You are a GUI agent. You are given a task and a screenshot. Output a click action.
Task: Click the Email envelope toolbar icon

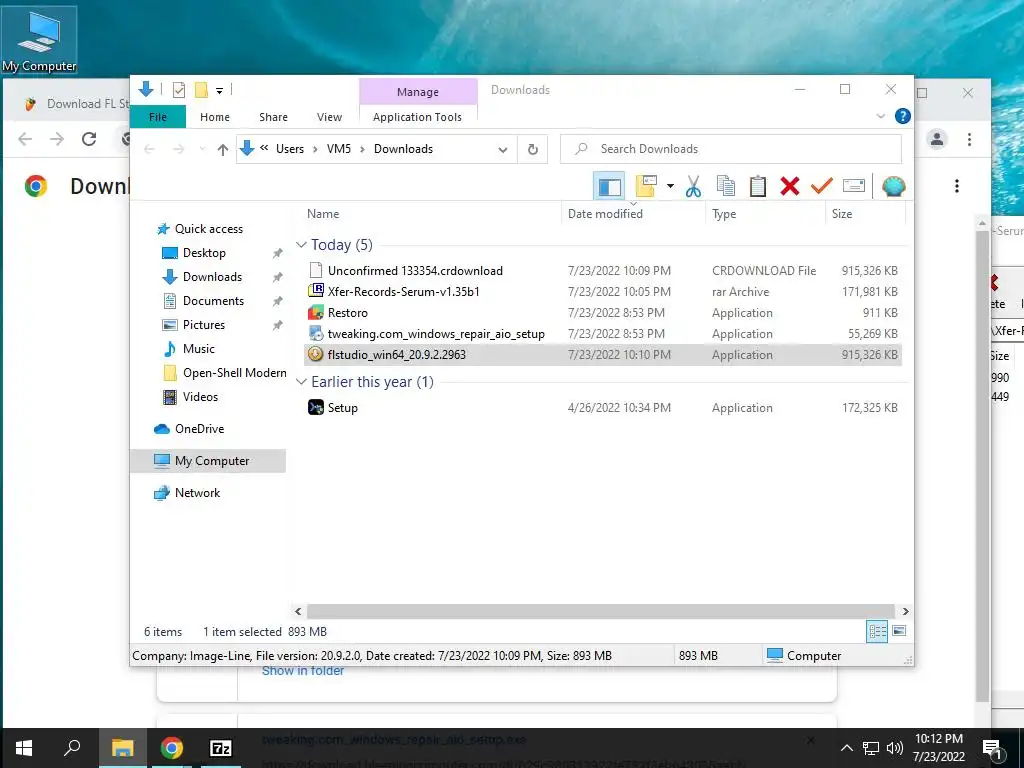(x=854, y=186)
